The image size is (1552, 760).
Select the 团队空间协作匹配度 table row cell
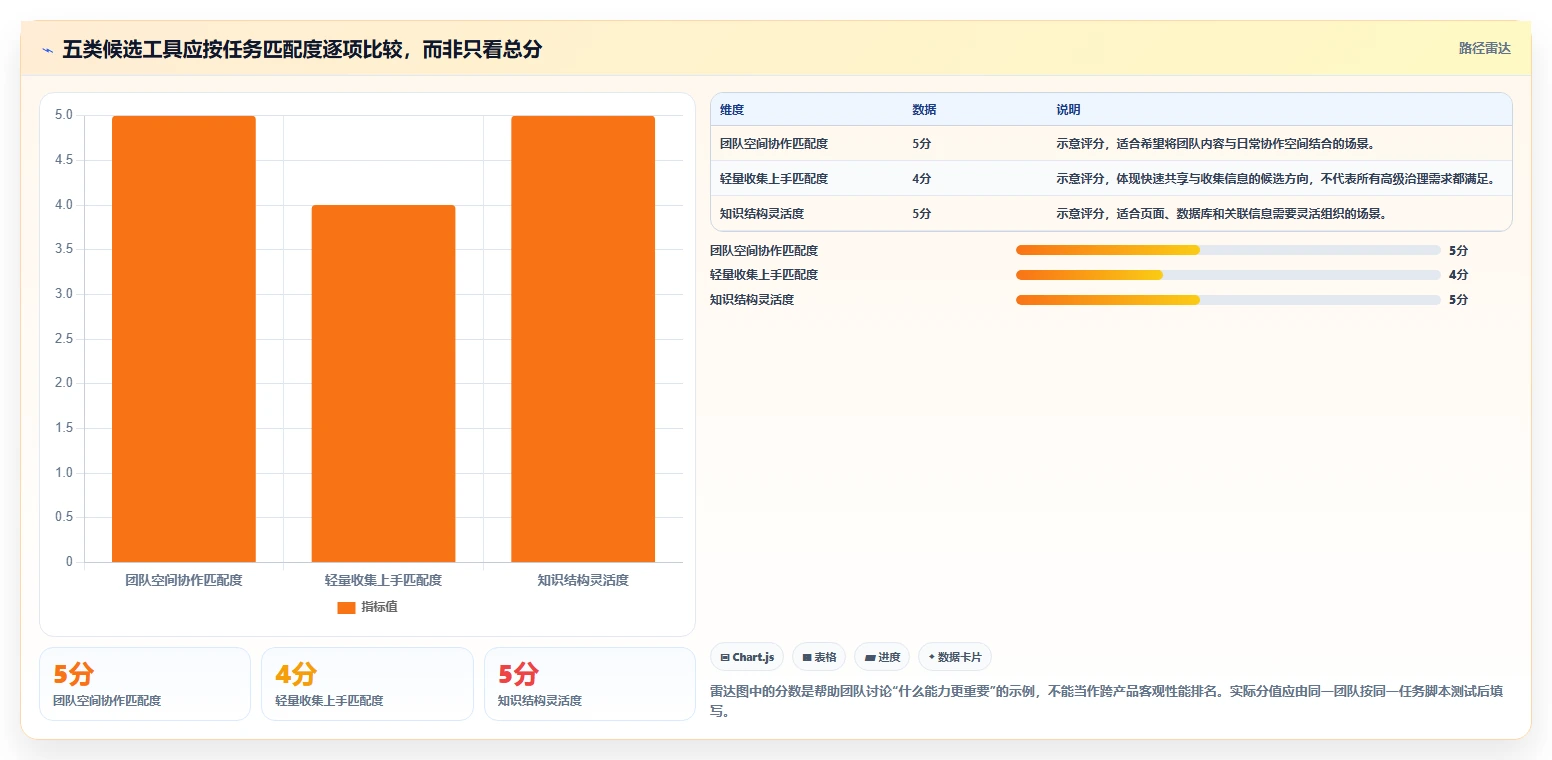coord(774,143)
